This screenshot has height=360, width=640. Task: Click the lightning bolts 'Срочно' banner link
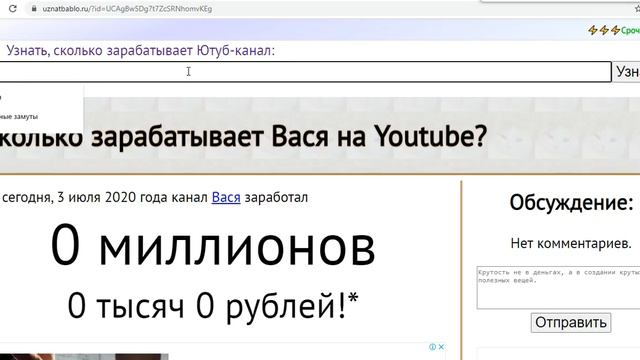(x=614, y=30)
